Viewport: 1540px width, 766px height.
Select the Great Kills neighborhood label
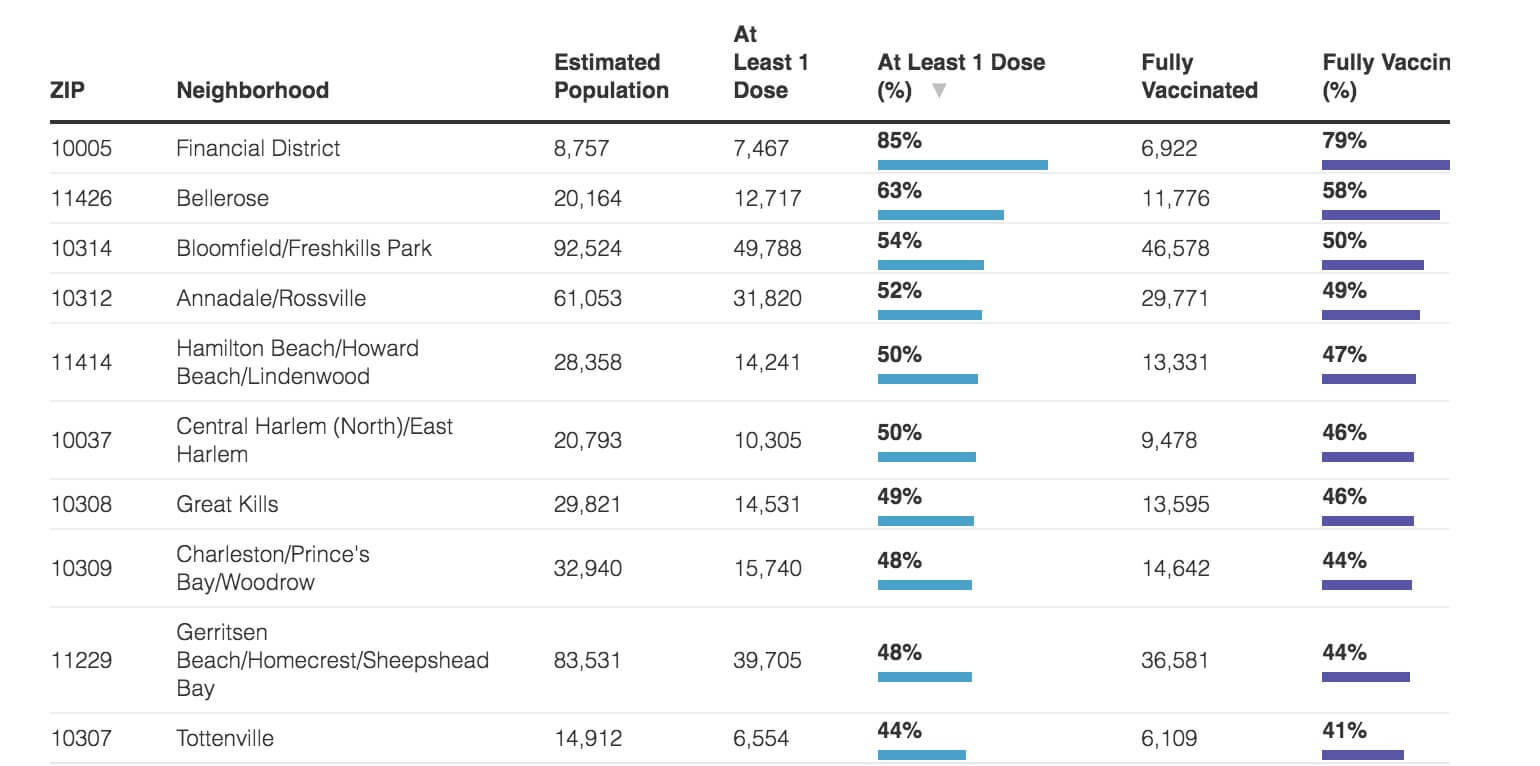(x=226, y=504)
